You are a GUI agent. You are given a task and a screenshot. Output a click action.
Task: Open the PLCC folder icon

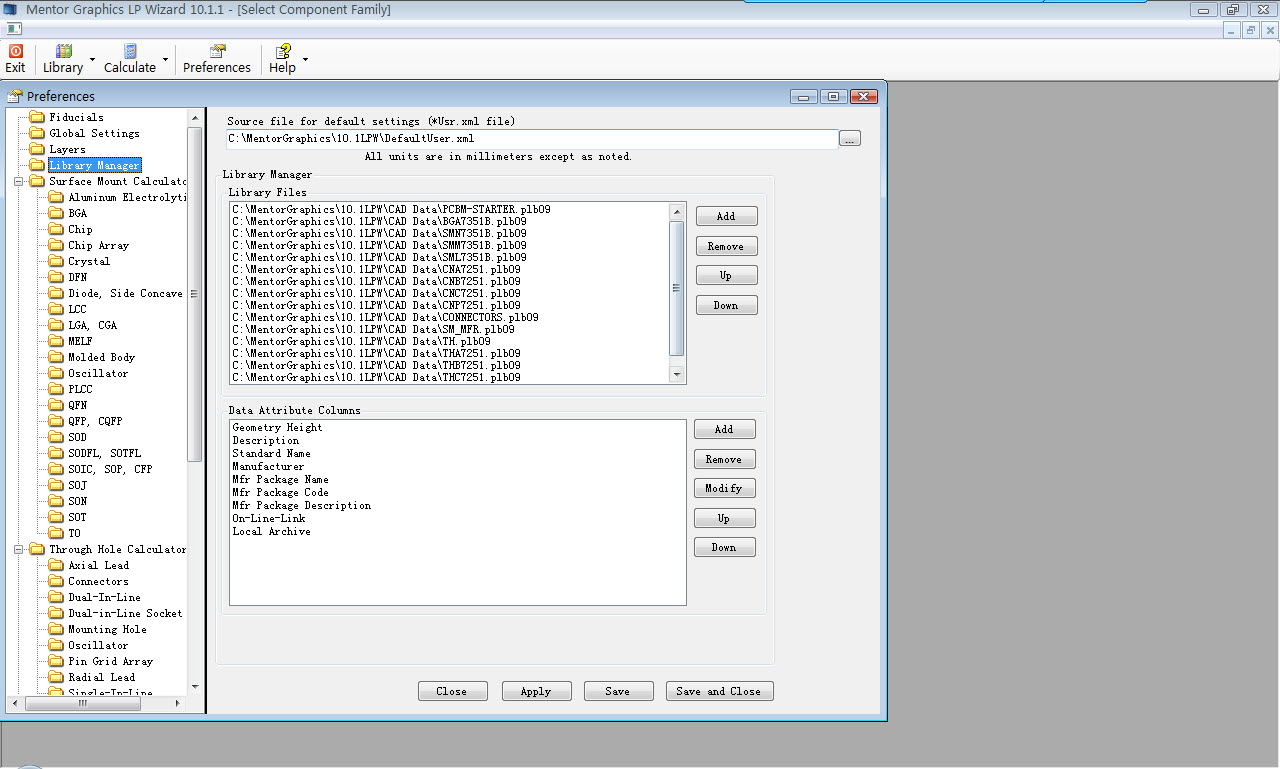[56, 389]
